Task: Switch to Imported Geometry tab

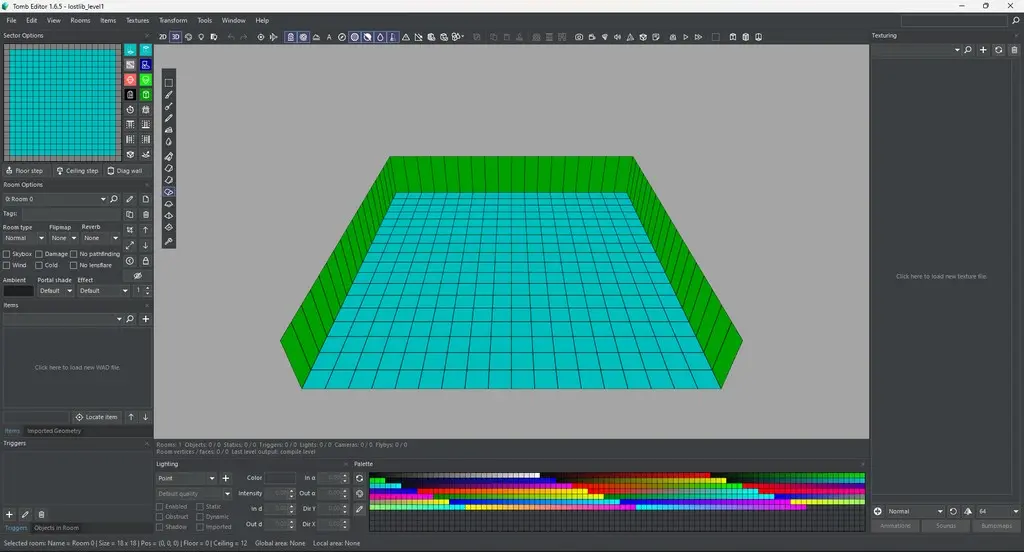Action: (54, 431)
